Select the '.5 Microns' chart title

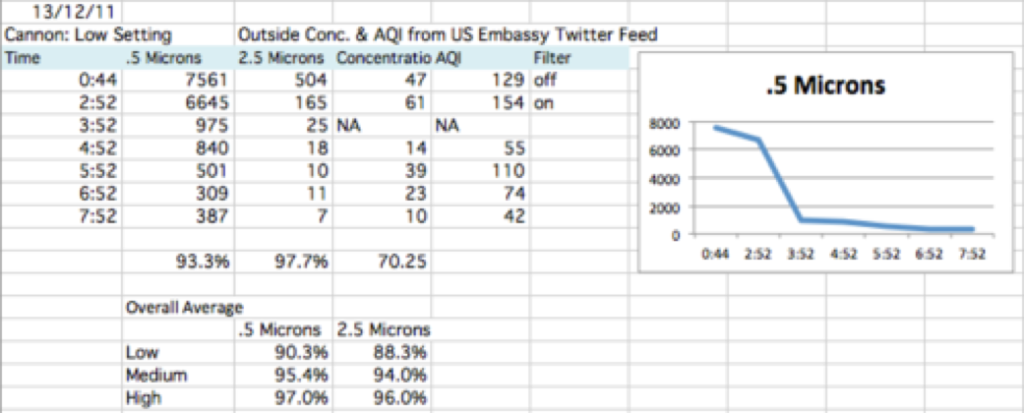825,86
